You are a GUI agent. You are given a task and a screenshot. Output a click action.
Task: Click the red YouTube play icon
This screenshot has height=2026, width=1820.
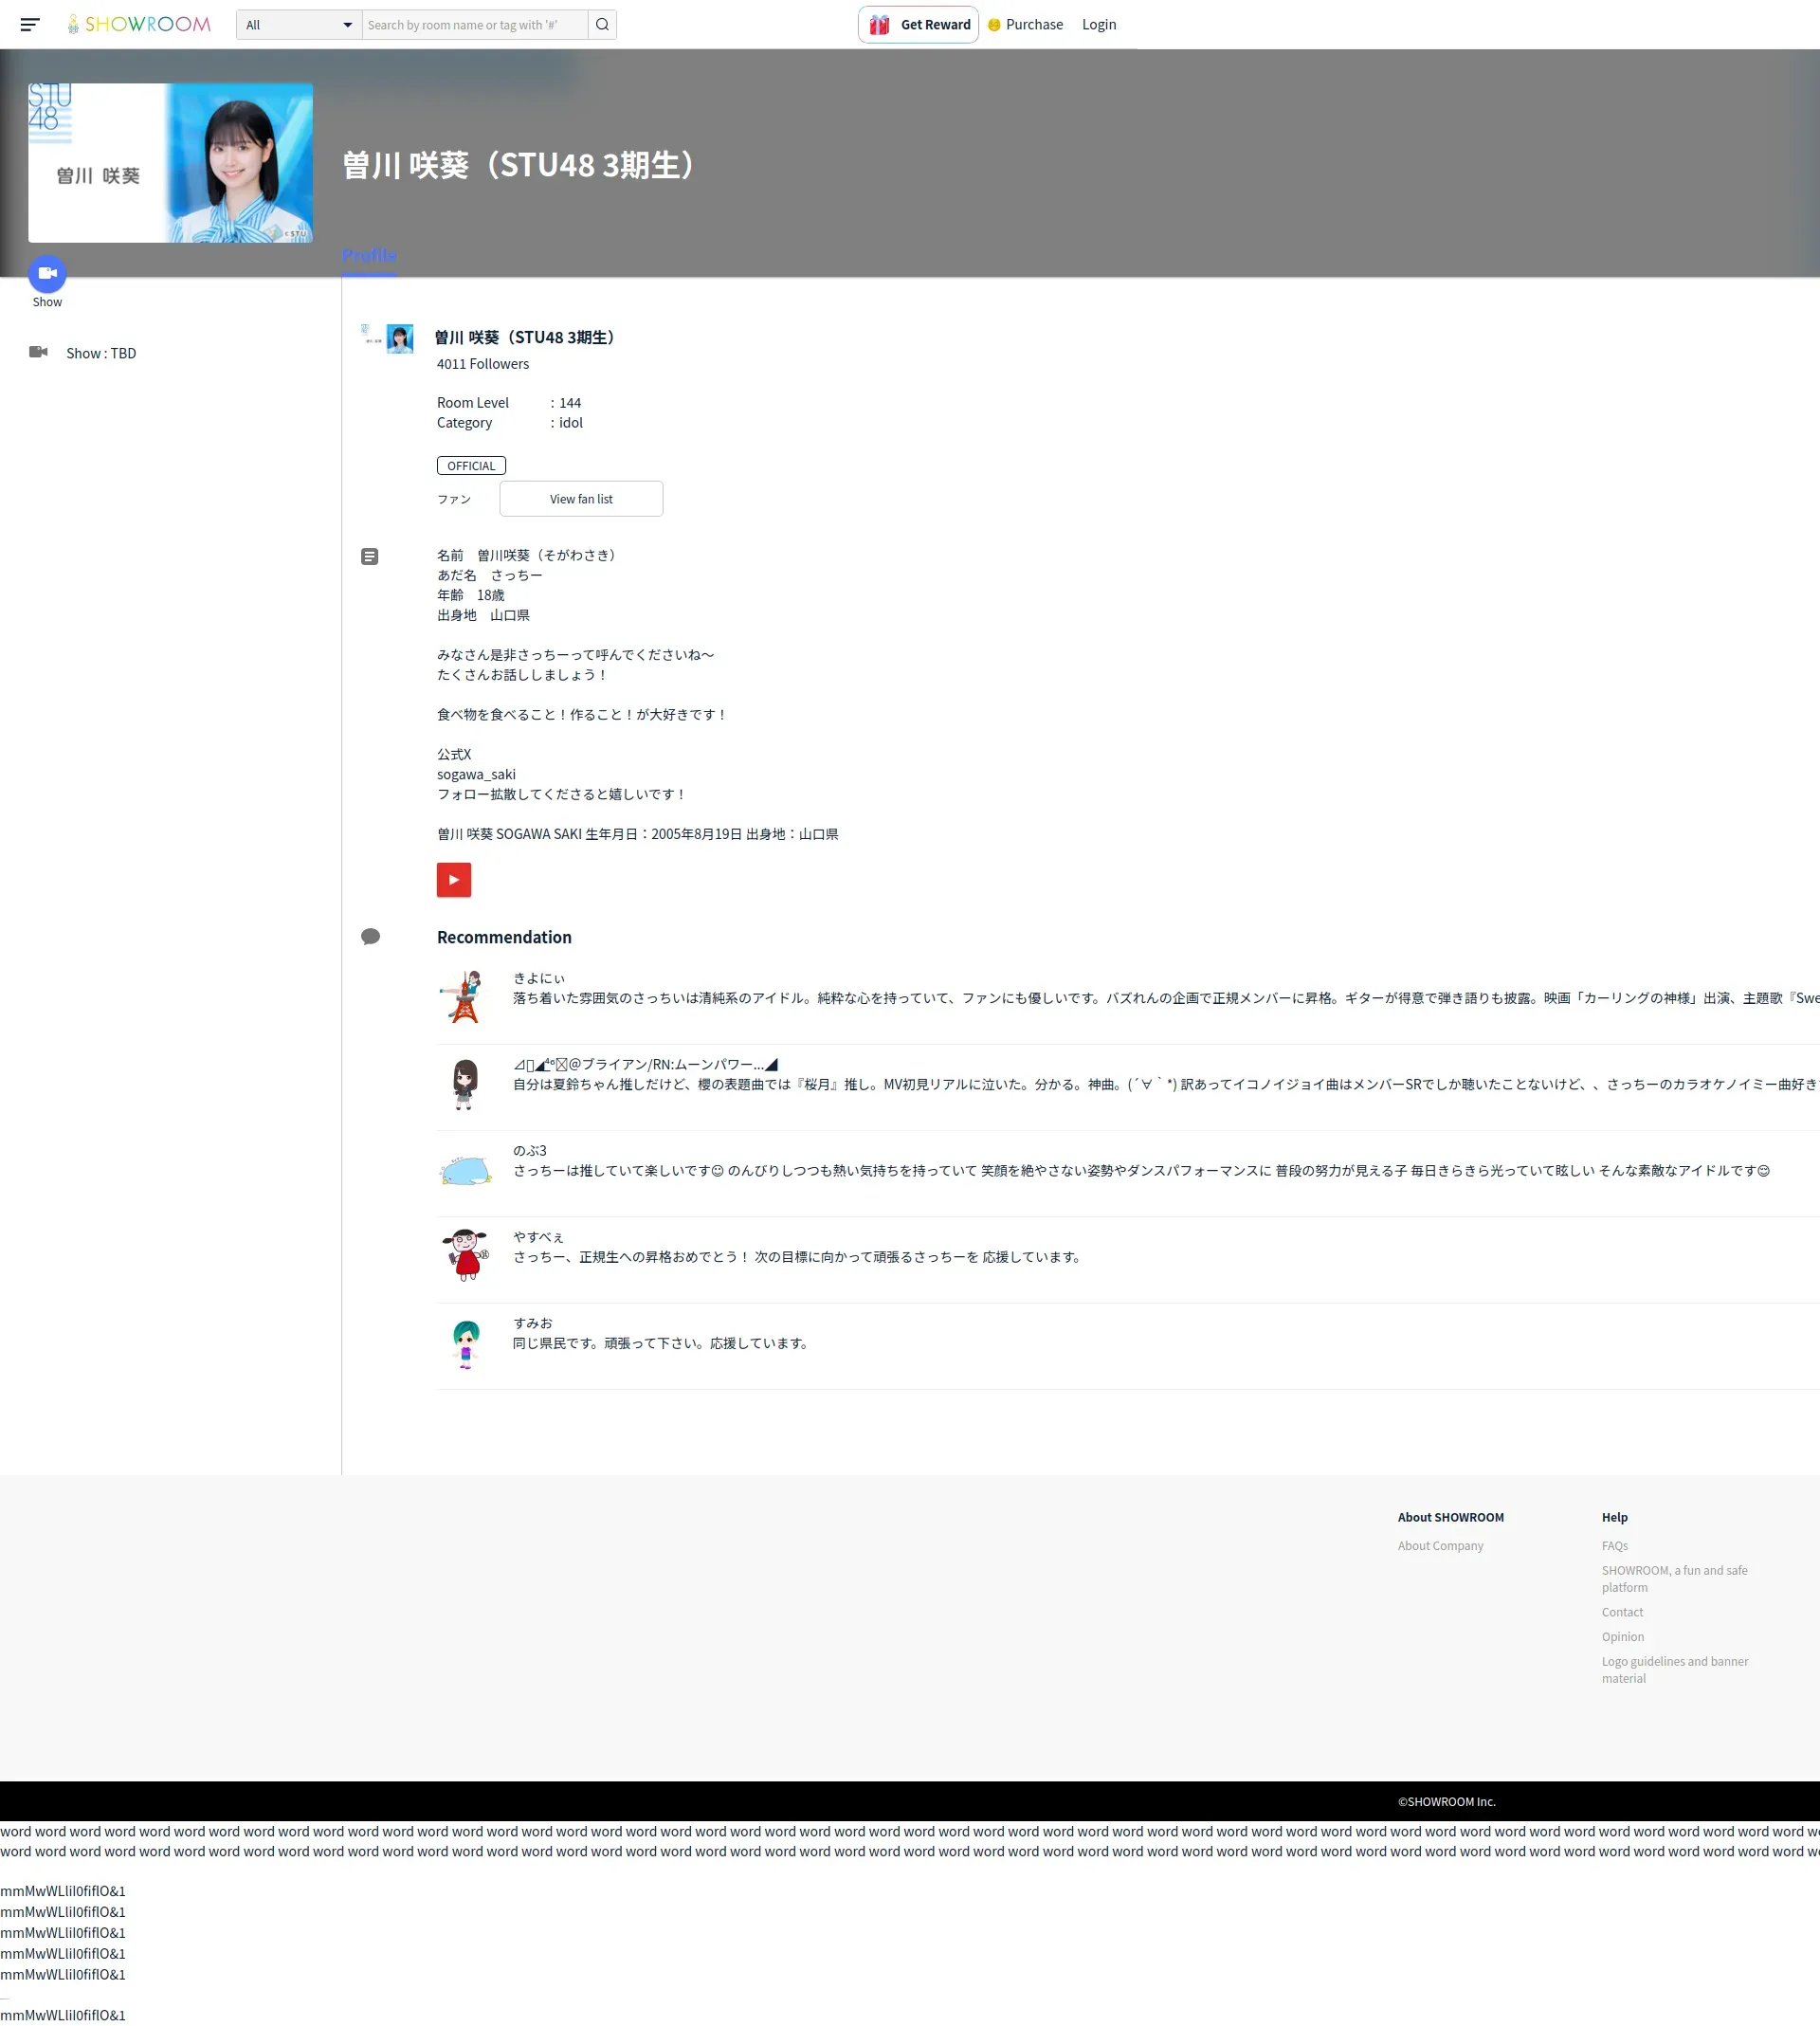[453, 880]
